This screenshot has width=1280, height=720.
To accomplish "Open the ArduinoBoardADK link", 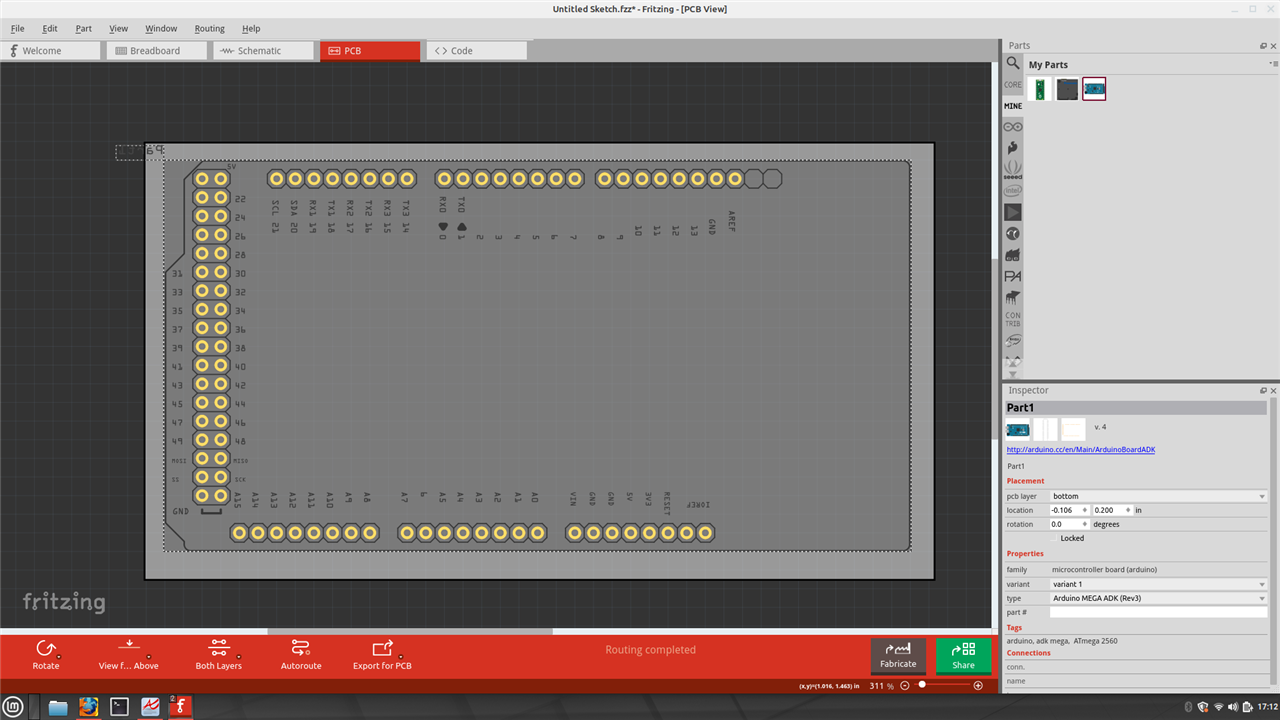I will point(1081,450).
